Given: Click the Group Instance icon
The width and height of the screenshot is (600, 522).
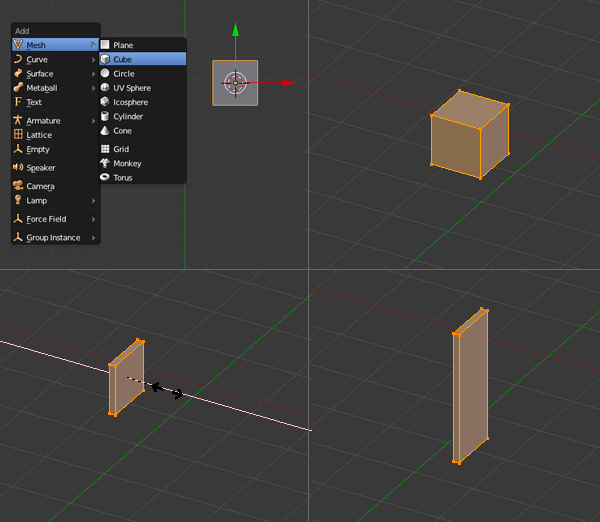Looking at the screenshot, I should tap(18, 237).
